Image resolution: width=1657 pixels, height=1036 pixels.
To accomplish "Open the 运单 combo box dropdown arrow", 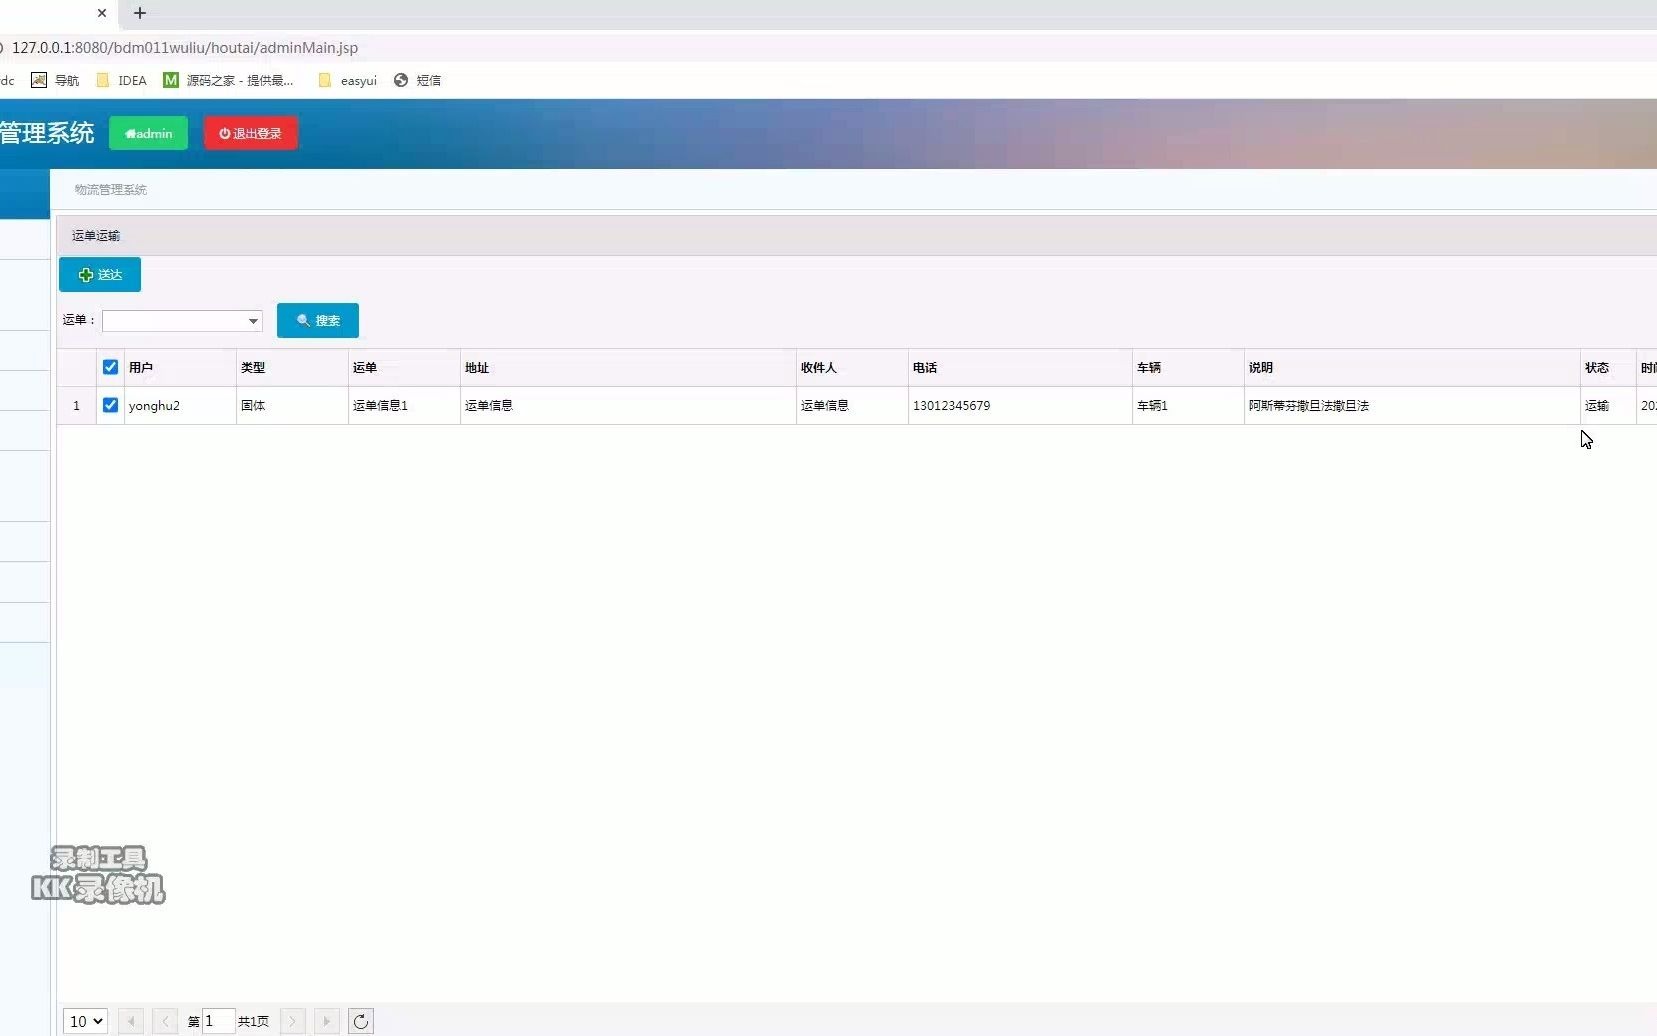I will coord(253,321).
